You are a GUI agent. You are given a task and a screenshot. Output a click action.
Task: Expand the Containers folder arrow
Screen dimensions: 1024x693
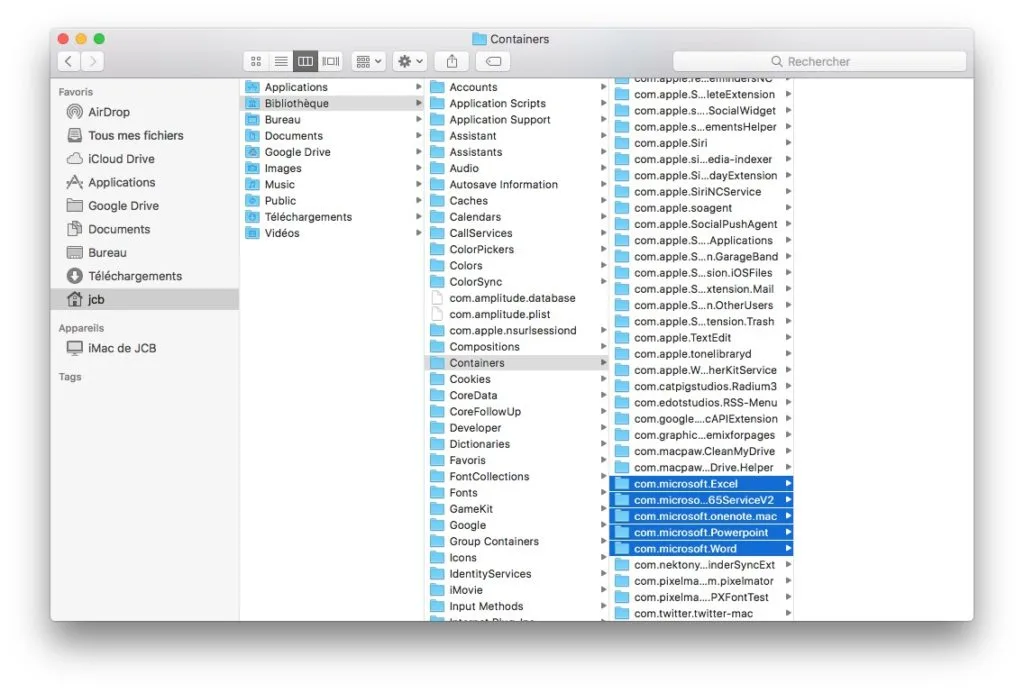(603, 363)
